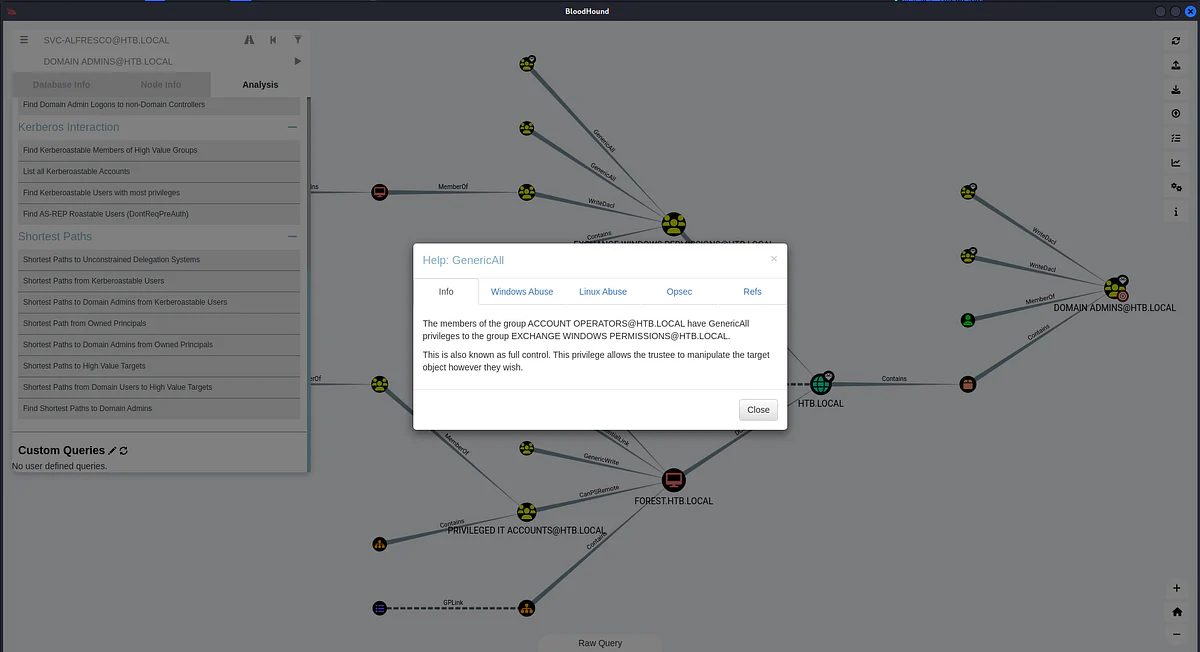This screenshot has height=652, width=1200.
Task: Run Shortest Paths from Kerberoastable Users
Action: click(159, 281)
